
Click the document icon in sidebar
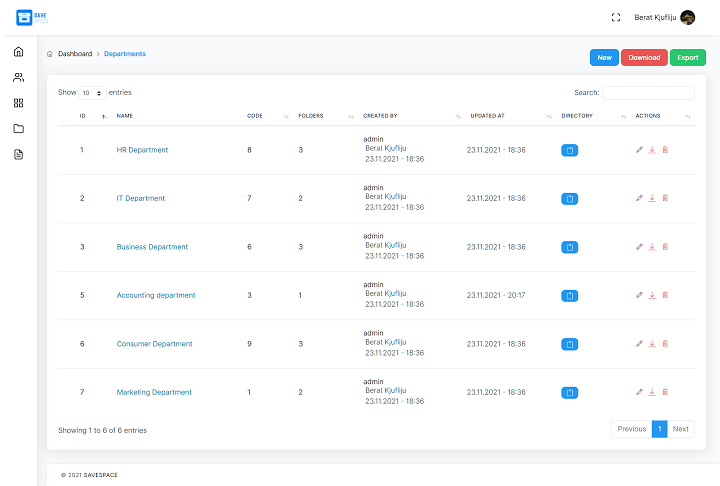18,155
